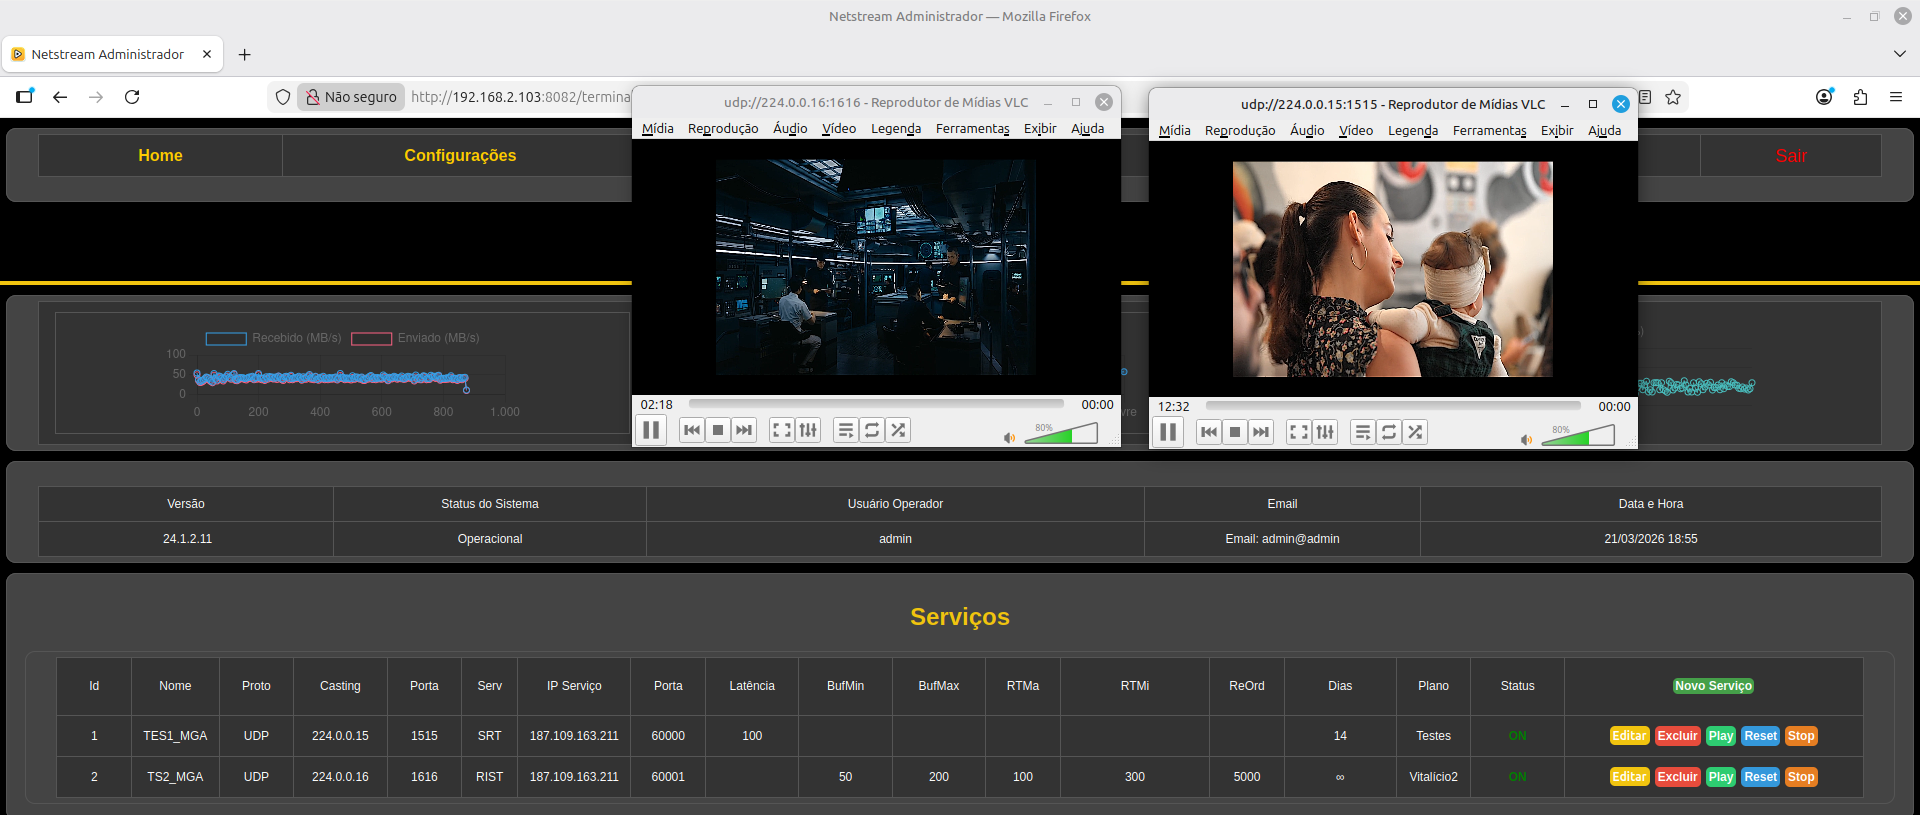
Task: Click Reset for TS2_MGA service
Action: point(1760,777)
